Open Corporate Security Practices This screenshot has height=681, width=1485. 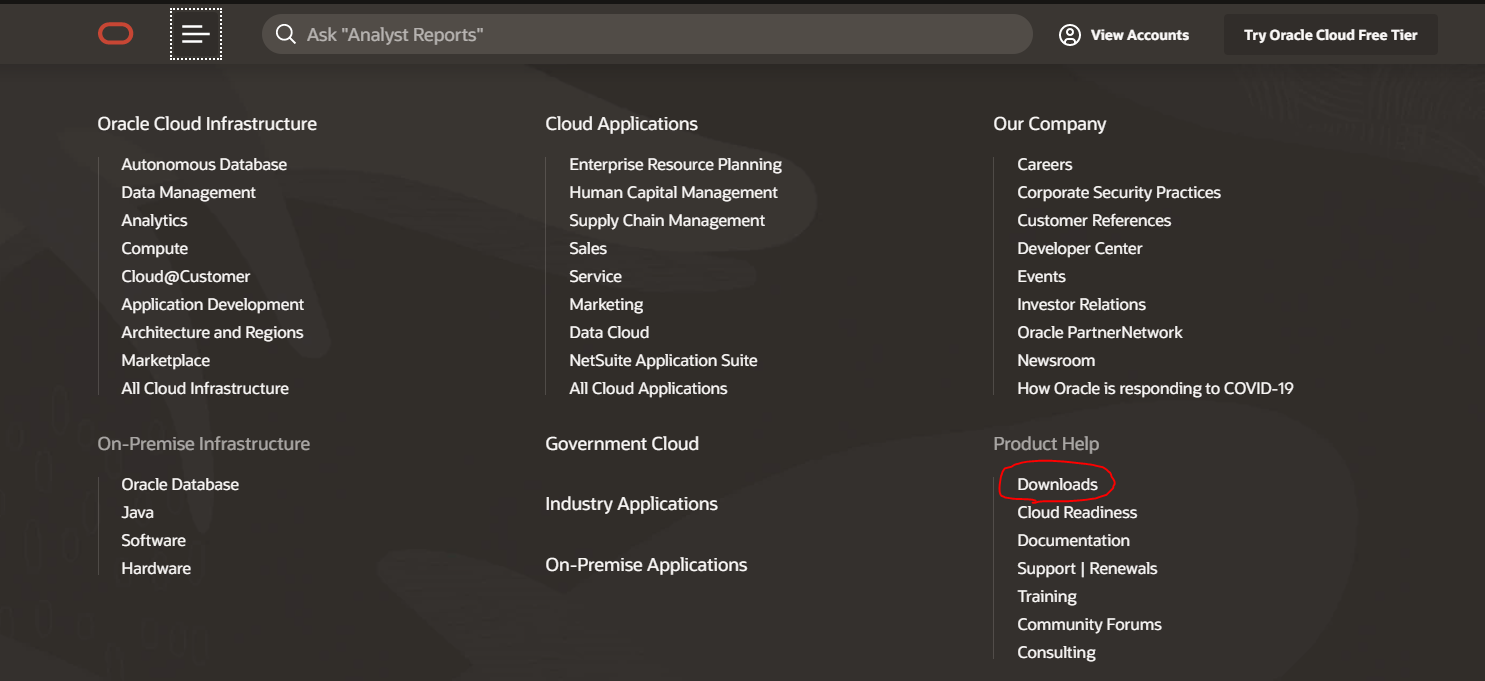point(1119,192)
